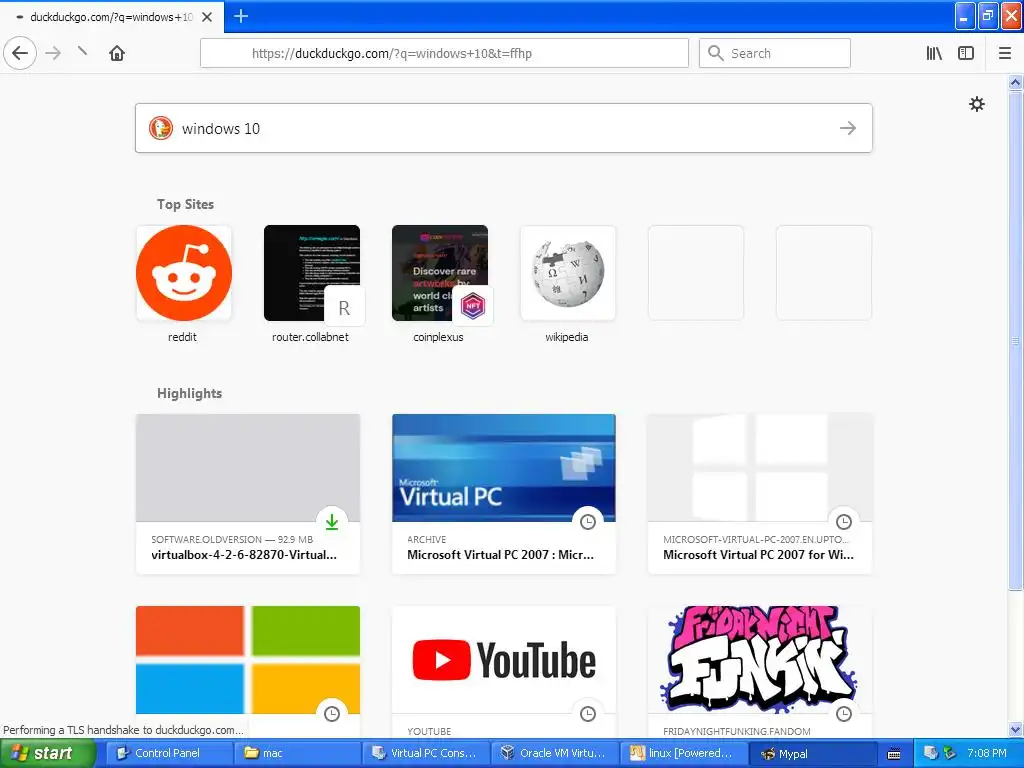
Task: Submit search with the arrow icon
Action: click(848, 128)
